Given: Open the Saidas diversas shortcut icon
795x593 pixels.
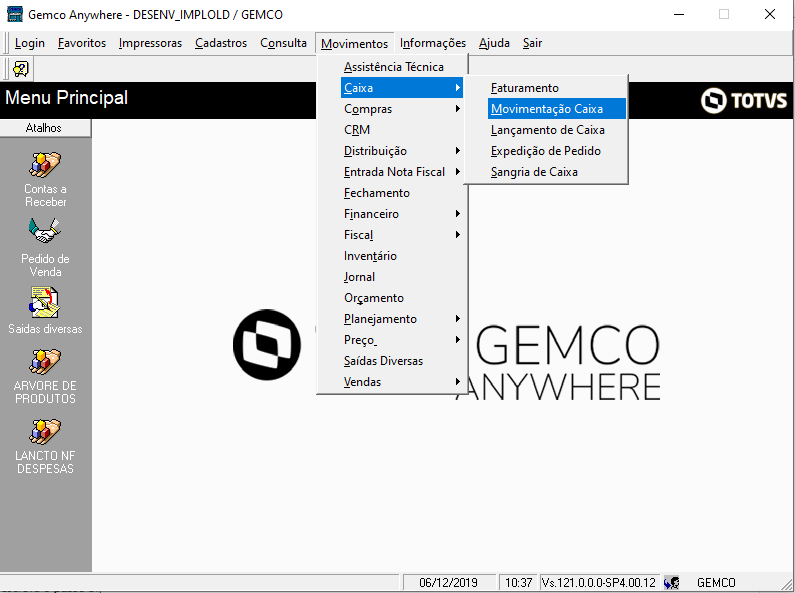Looking at the screenshot, I should 45,303.
